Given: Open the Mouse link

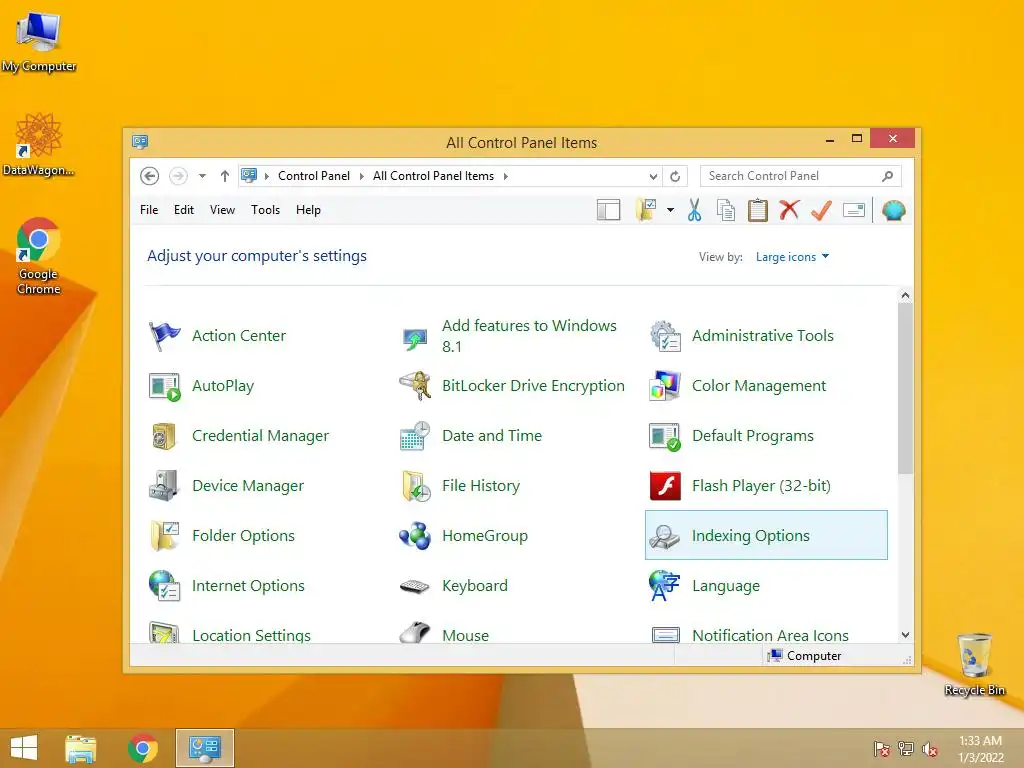Looking at the screenshot, I should click(465, 635).
